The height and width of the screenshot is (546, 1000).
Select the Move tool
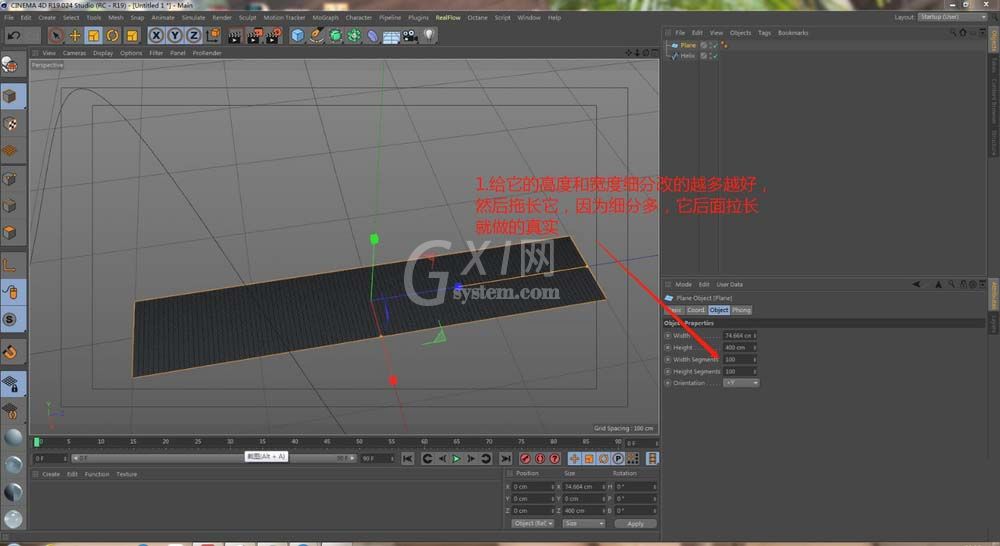point(75,36)
